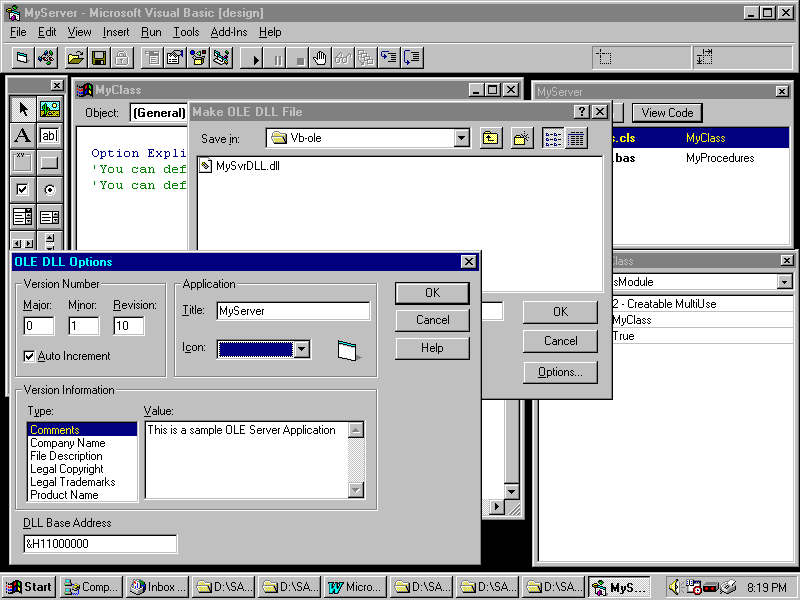Open the Tools menu
The height and width of the screenshot is (600, 800).
(186, 32)
